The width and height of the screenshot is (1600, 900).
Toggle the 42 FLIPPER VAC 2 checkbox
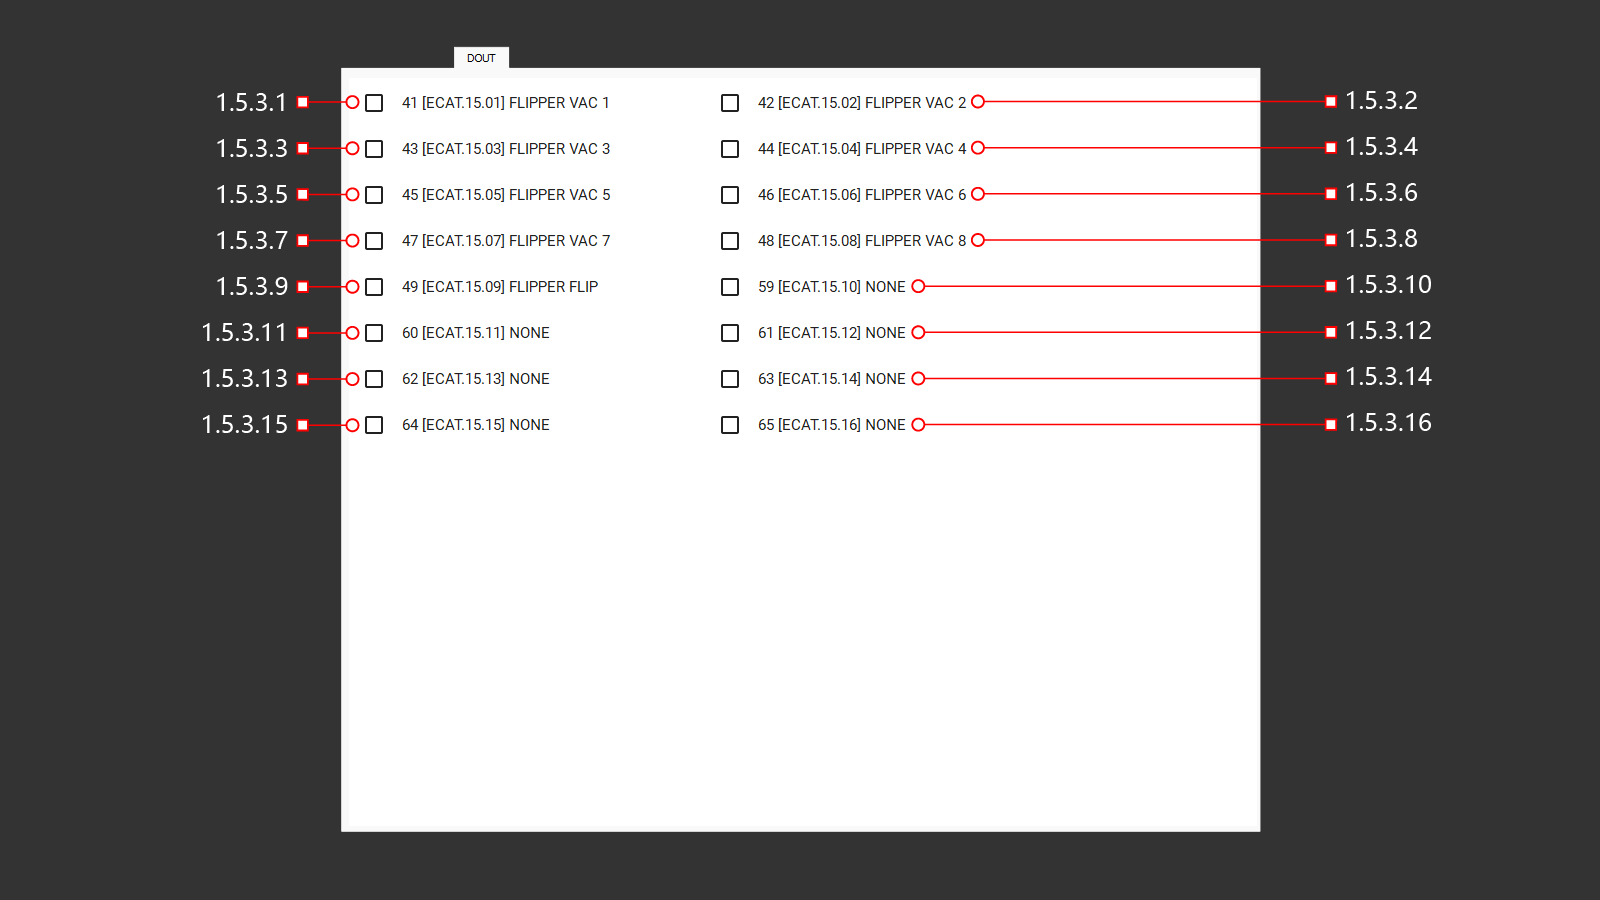[x=730, y=103]
